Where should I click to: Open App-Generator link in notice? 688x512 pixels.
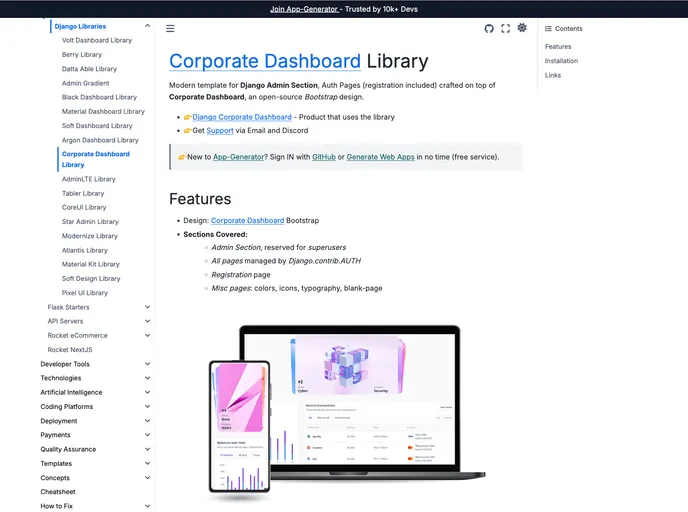(x=238, y=157)
